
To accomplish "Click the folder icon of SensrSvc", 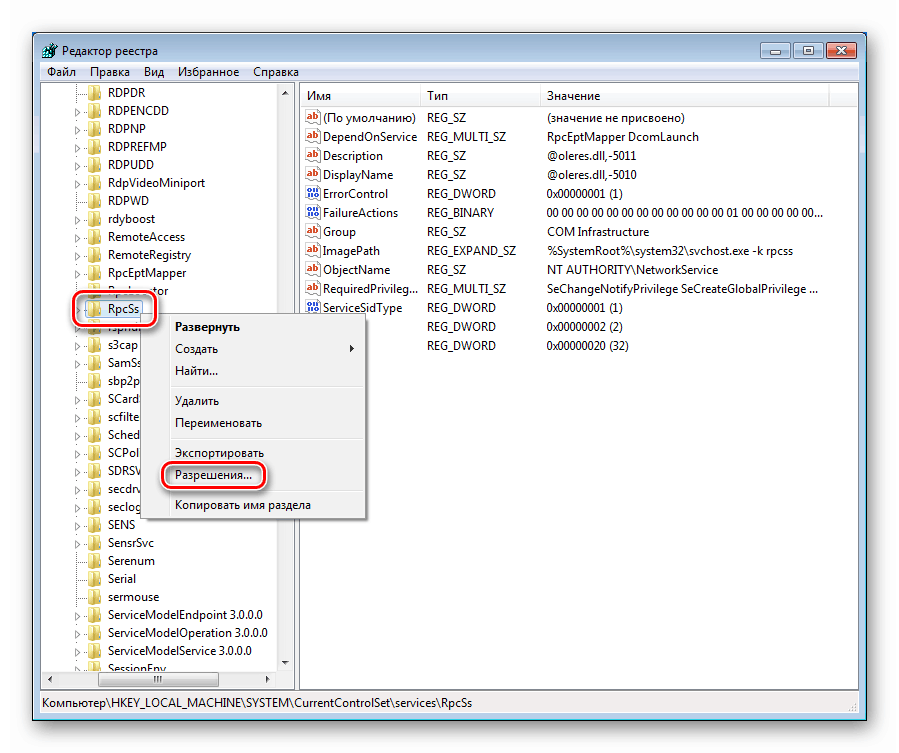I will 95,543.
